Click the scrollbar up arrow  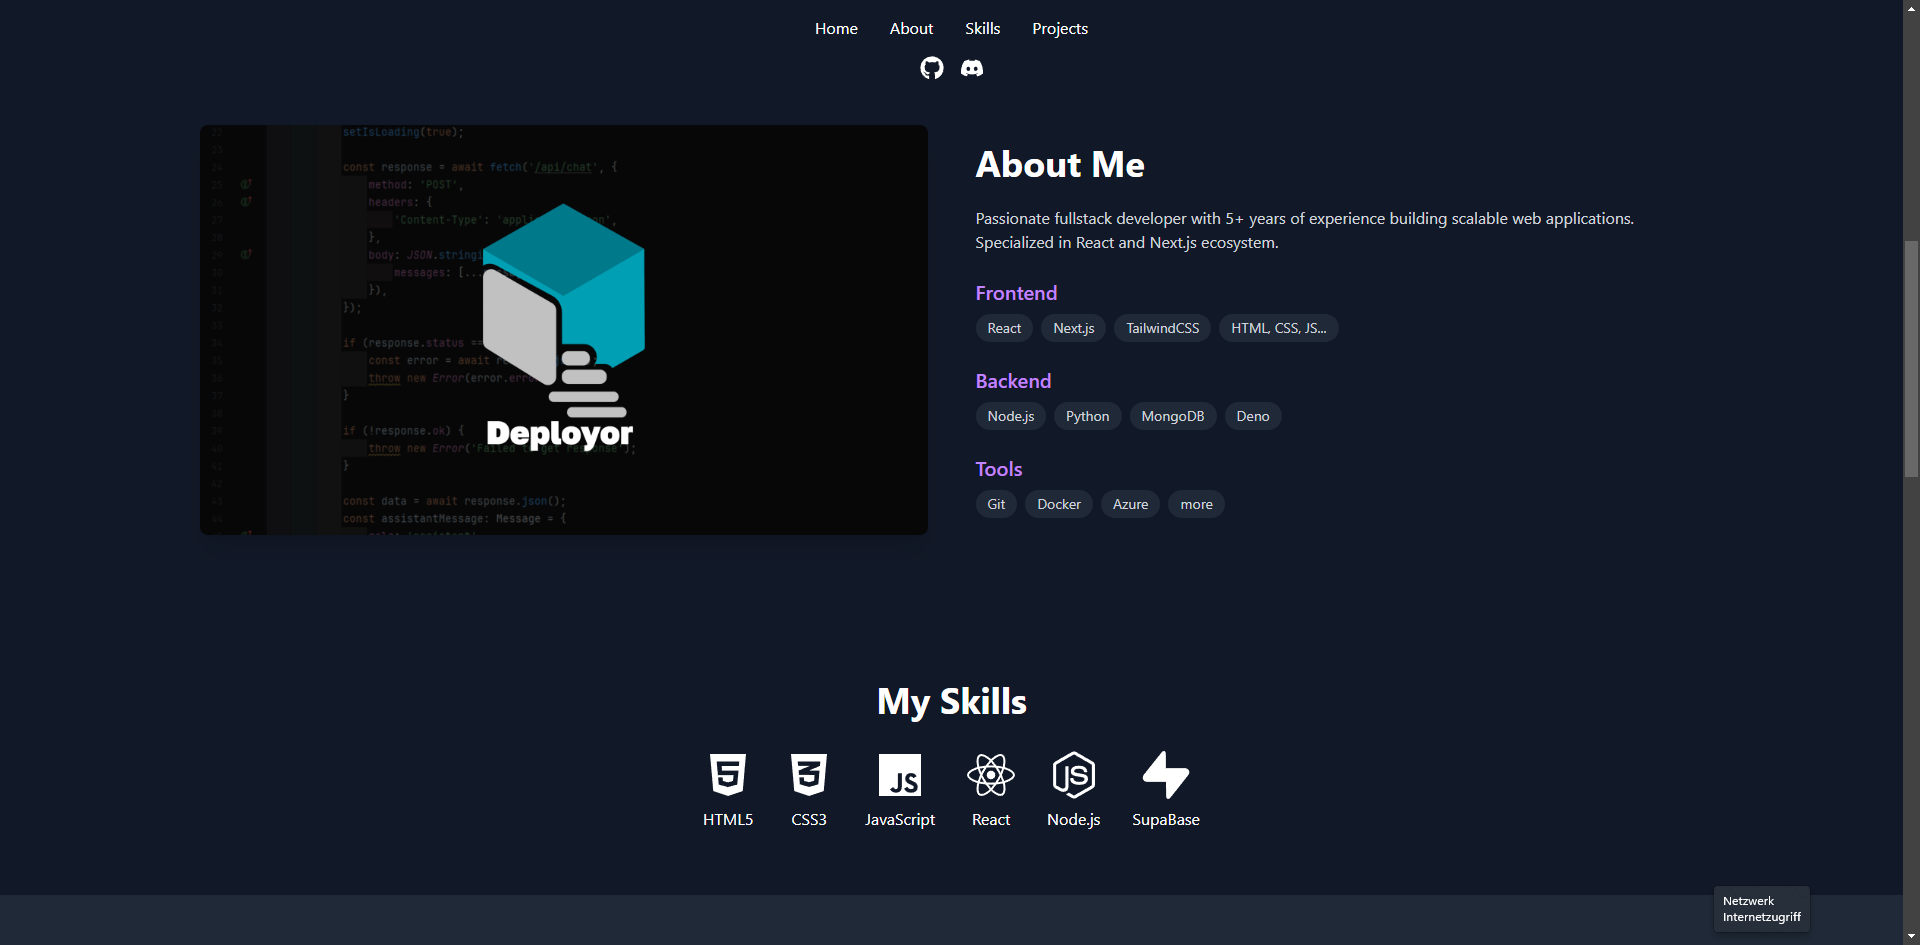click(1911, 7)
